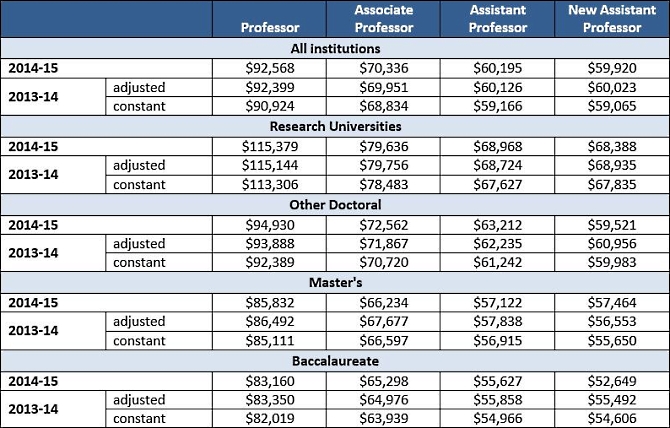
Task: Select the Research Universities section heading
Action: point(335,126)
